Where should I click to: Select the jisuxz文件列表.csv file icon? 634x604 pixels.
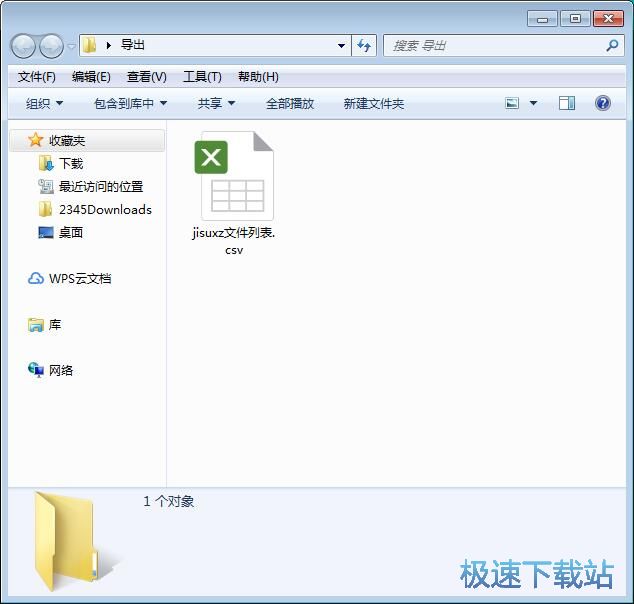tap(234, 176)
